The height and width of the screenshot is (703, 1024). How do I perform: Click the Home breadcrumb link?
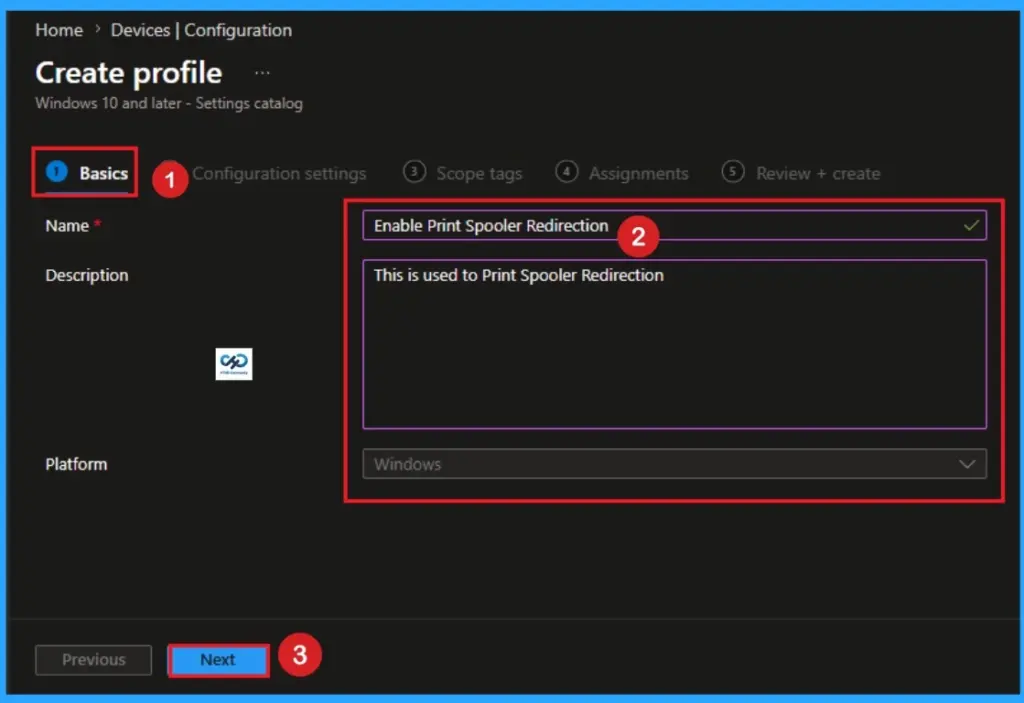59,30
